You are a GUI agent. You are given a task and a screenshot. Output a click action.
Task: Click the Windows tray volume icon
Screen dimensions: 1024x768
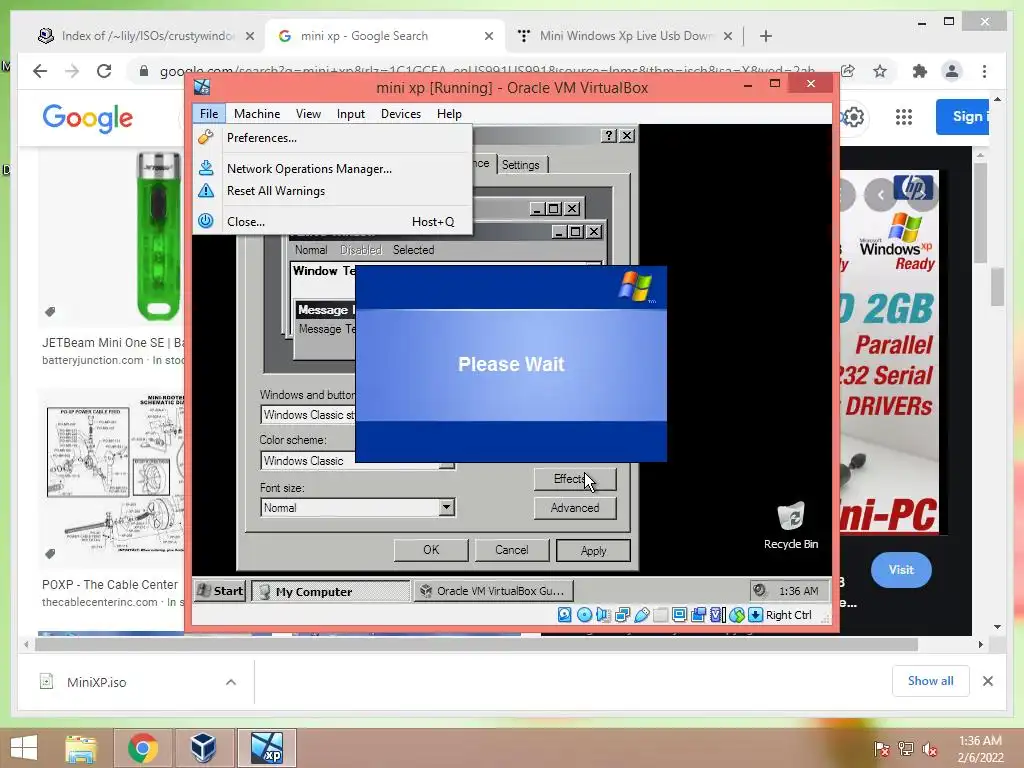(929, 748)
